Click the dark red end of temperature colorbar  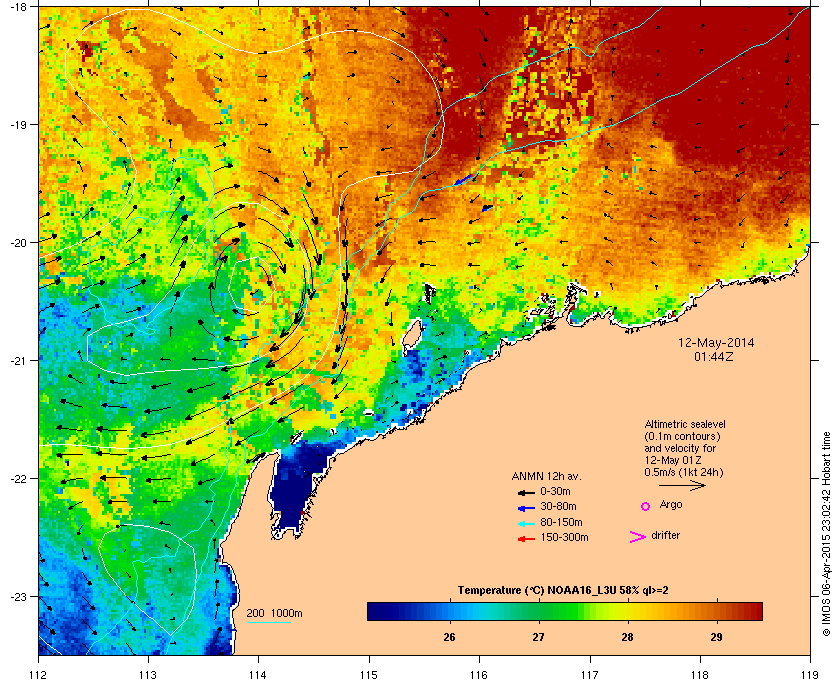[754, 611]
